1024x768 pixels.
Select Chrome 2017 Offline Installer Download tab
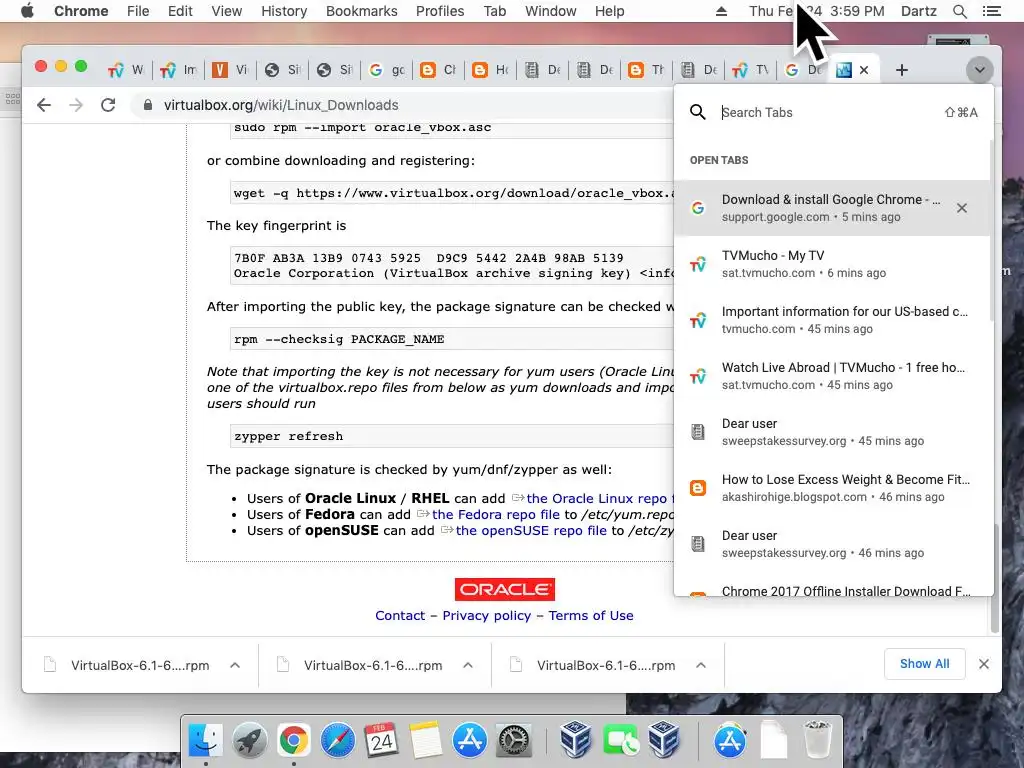coord(831,588)
